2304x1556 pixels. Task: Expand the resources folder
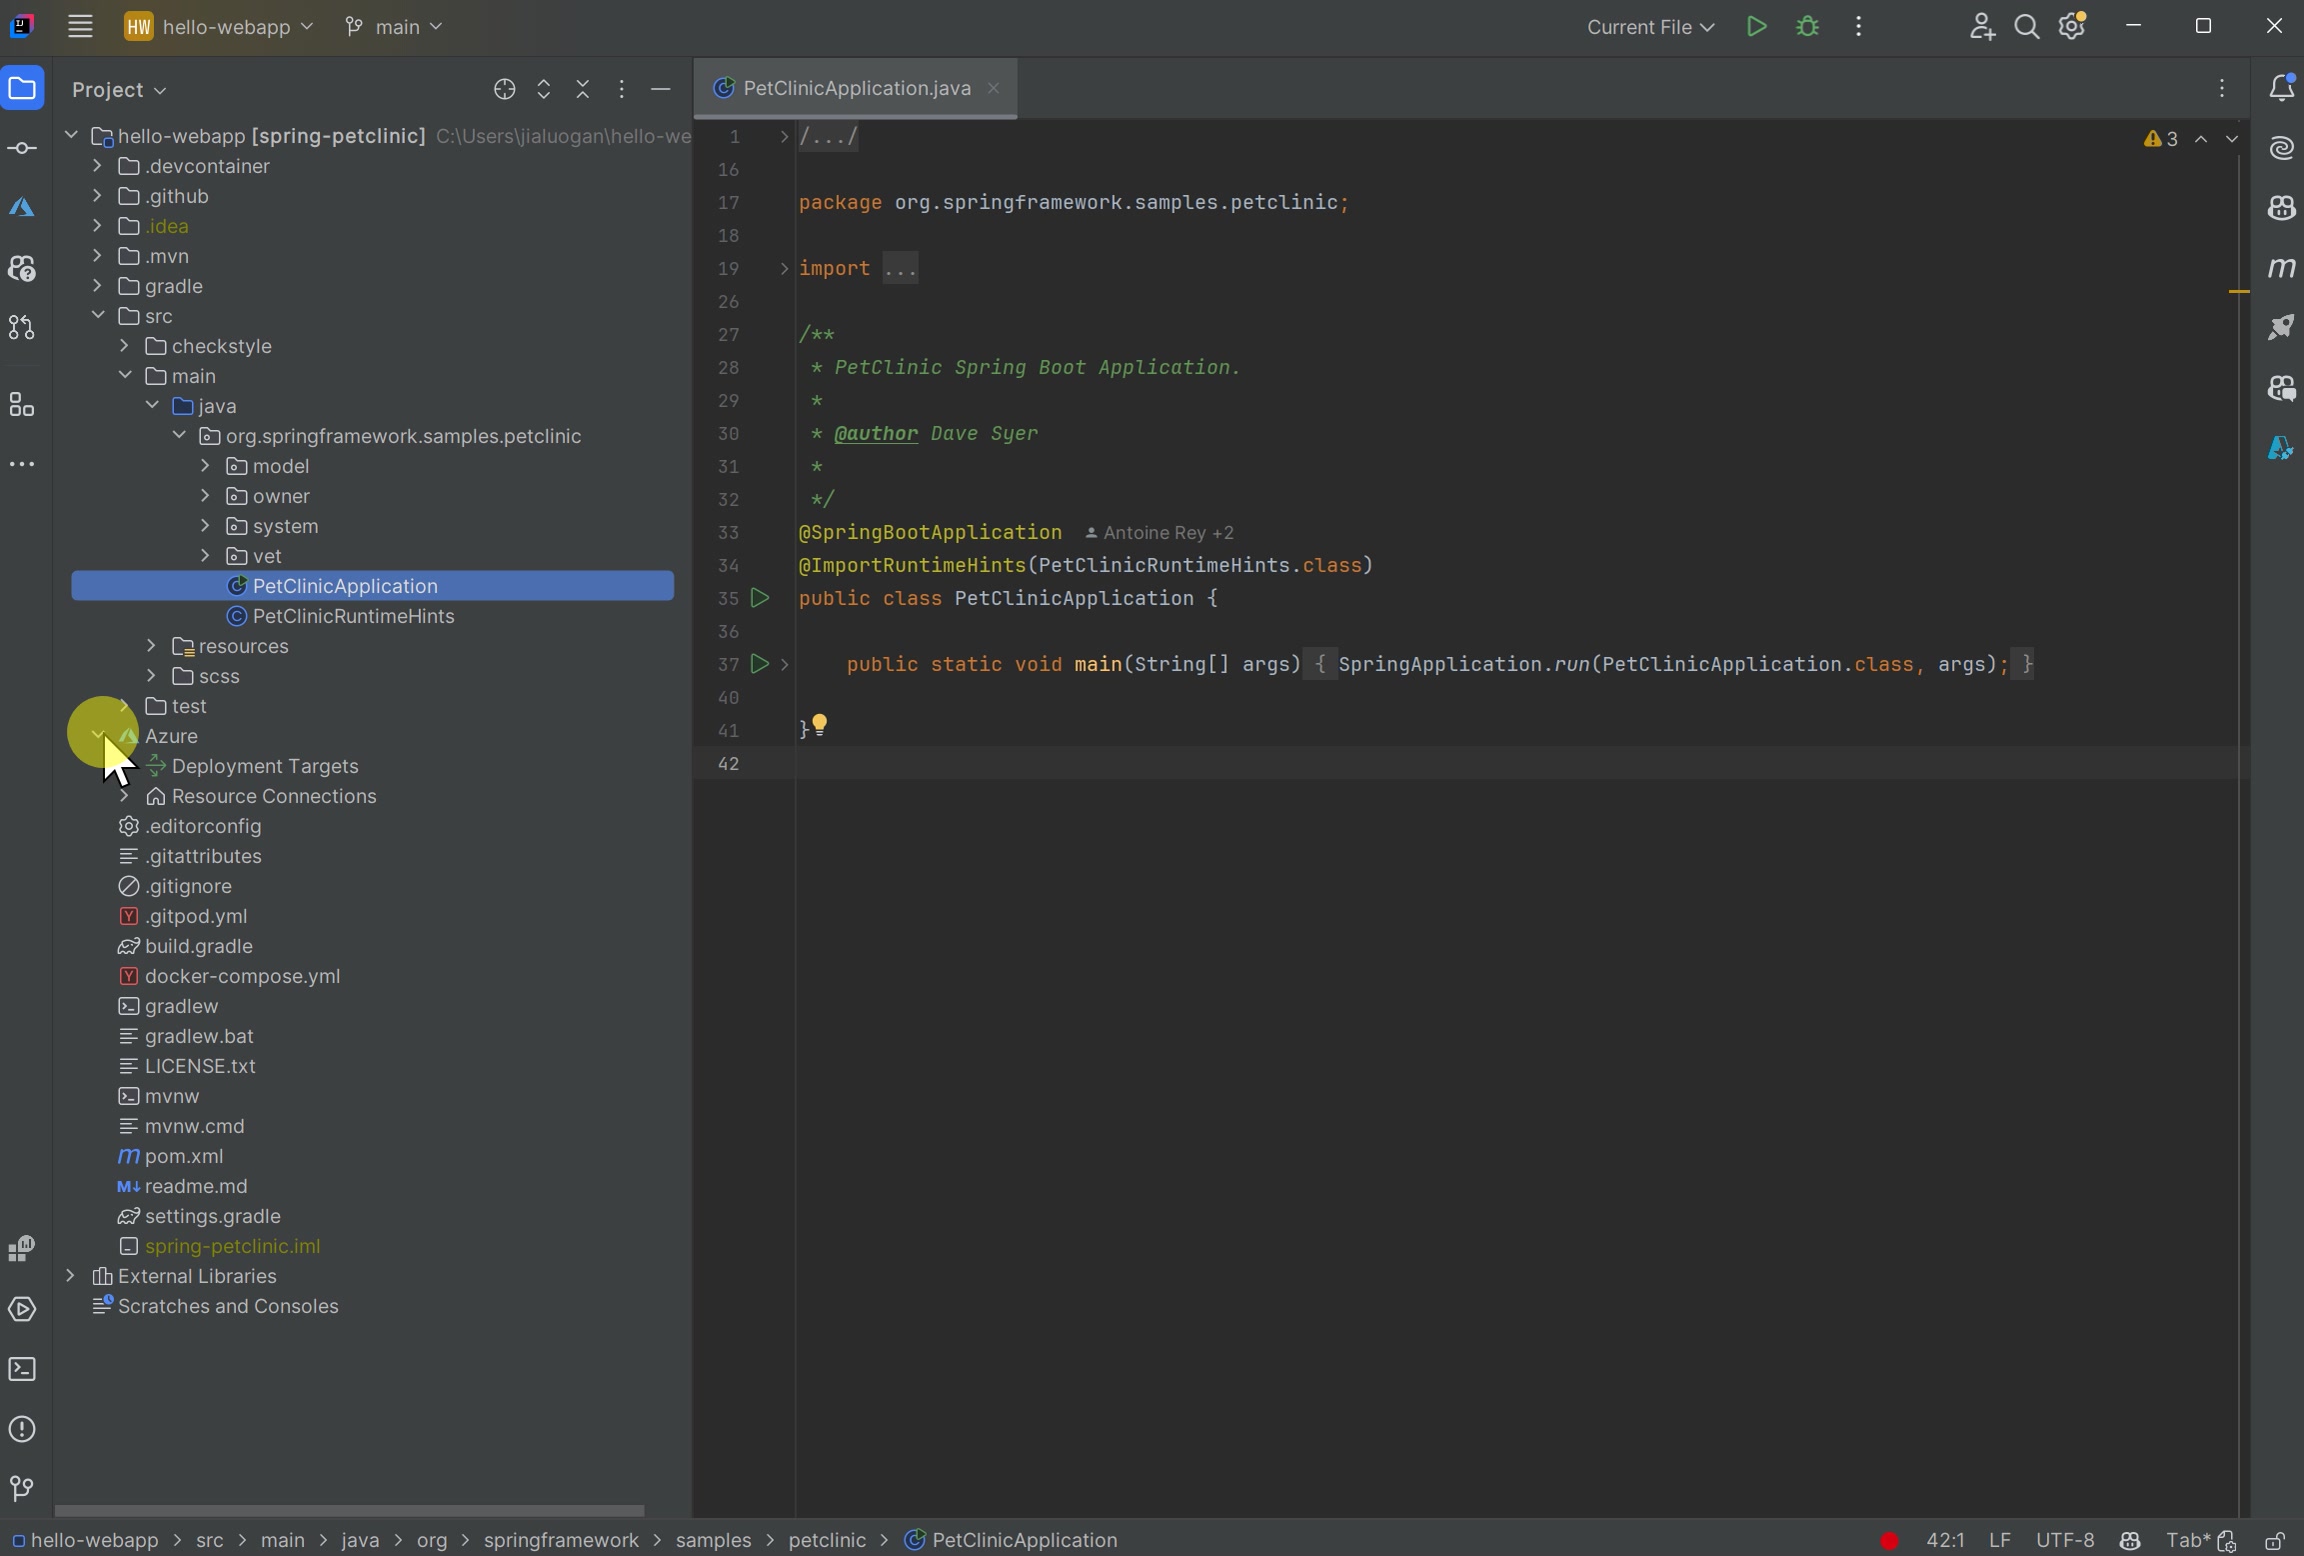click(x=151, y=646)
